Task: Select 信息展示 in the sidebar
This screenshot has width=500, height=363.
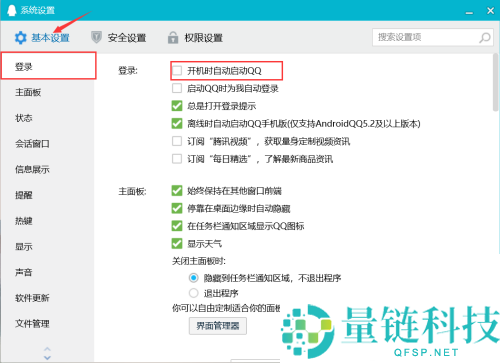Action: coord(47,169)
